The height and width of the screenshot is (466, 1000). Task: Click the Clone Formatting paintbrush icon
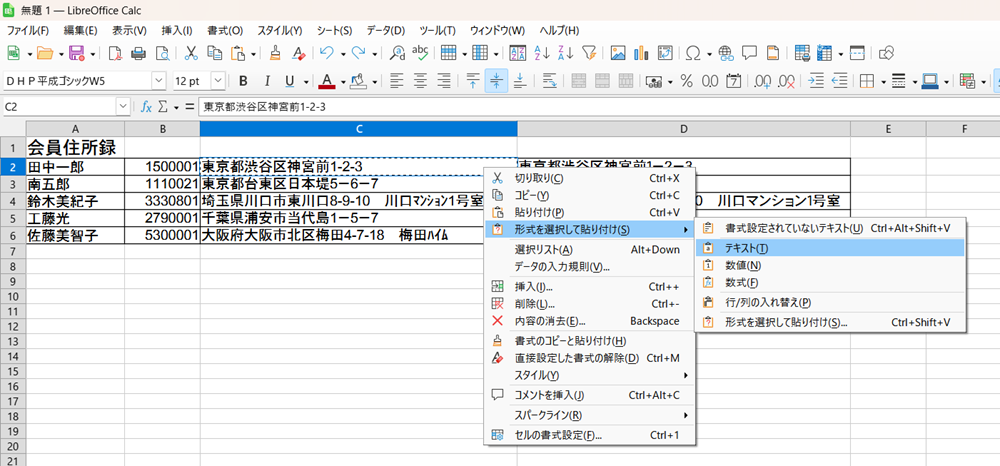coord(274,54)
